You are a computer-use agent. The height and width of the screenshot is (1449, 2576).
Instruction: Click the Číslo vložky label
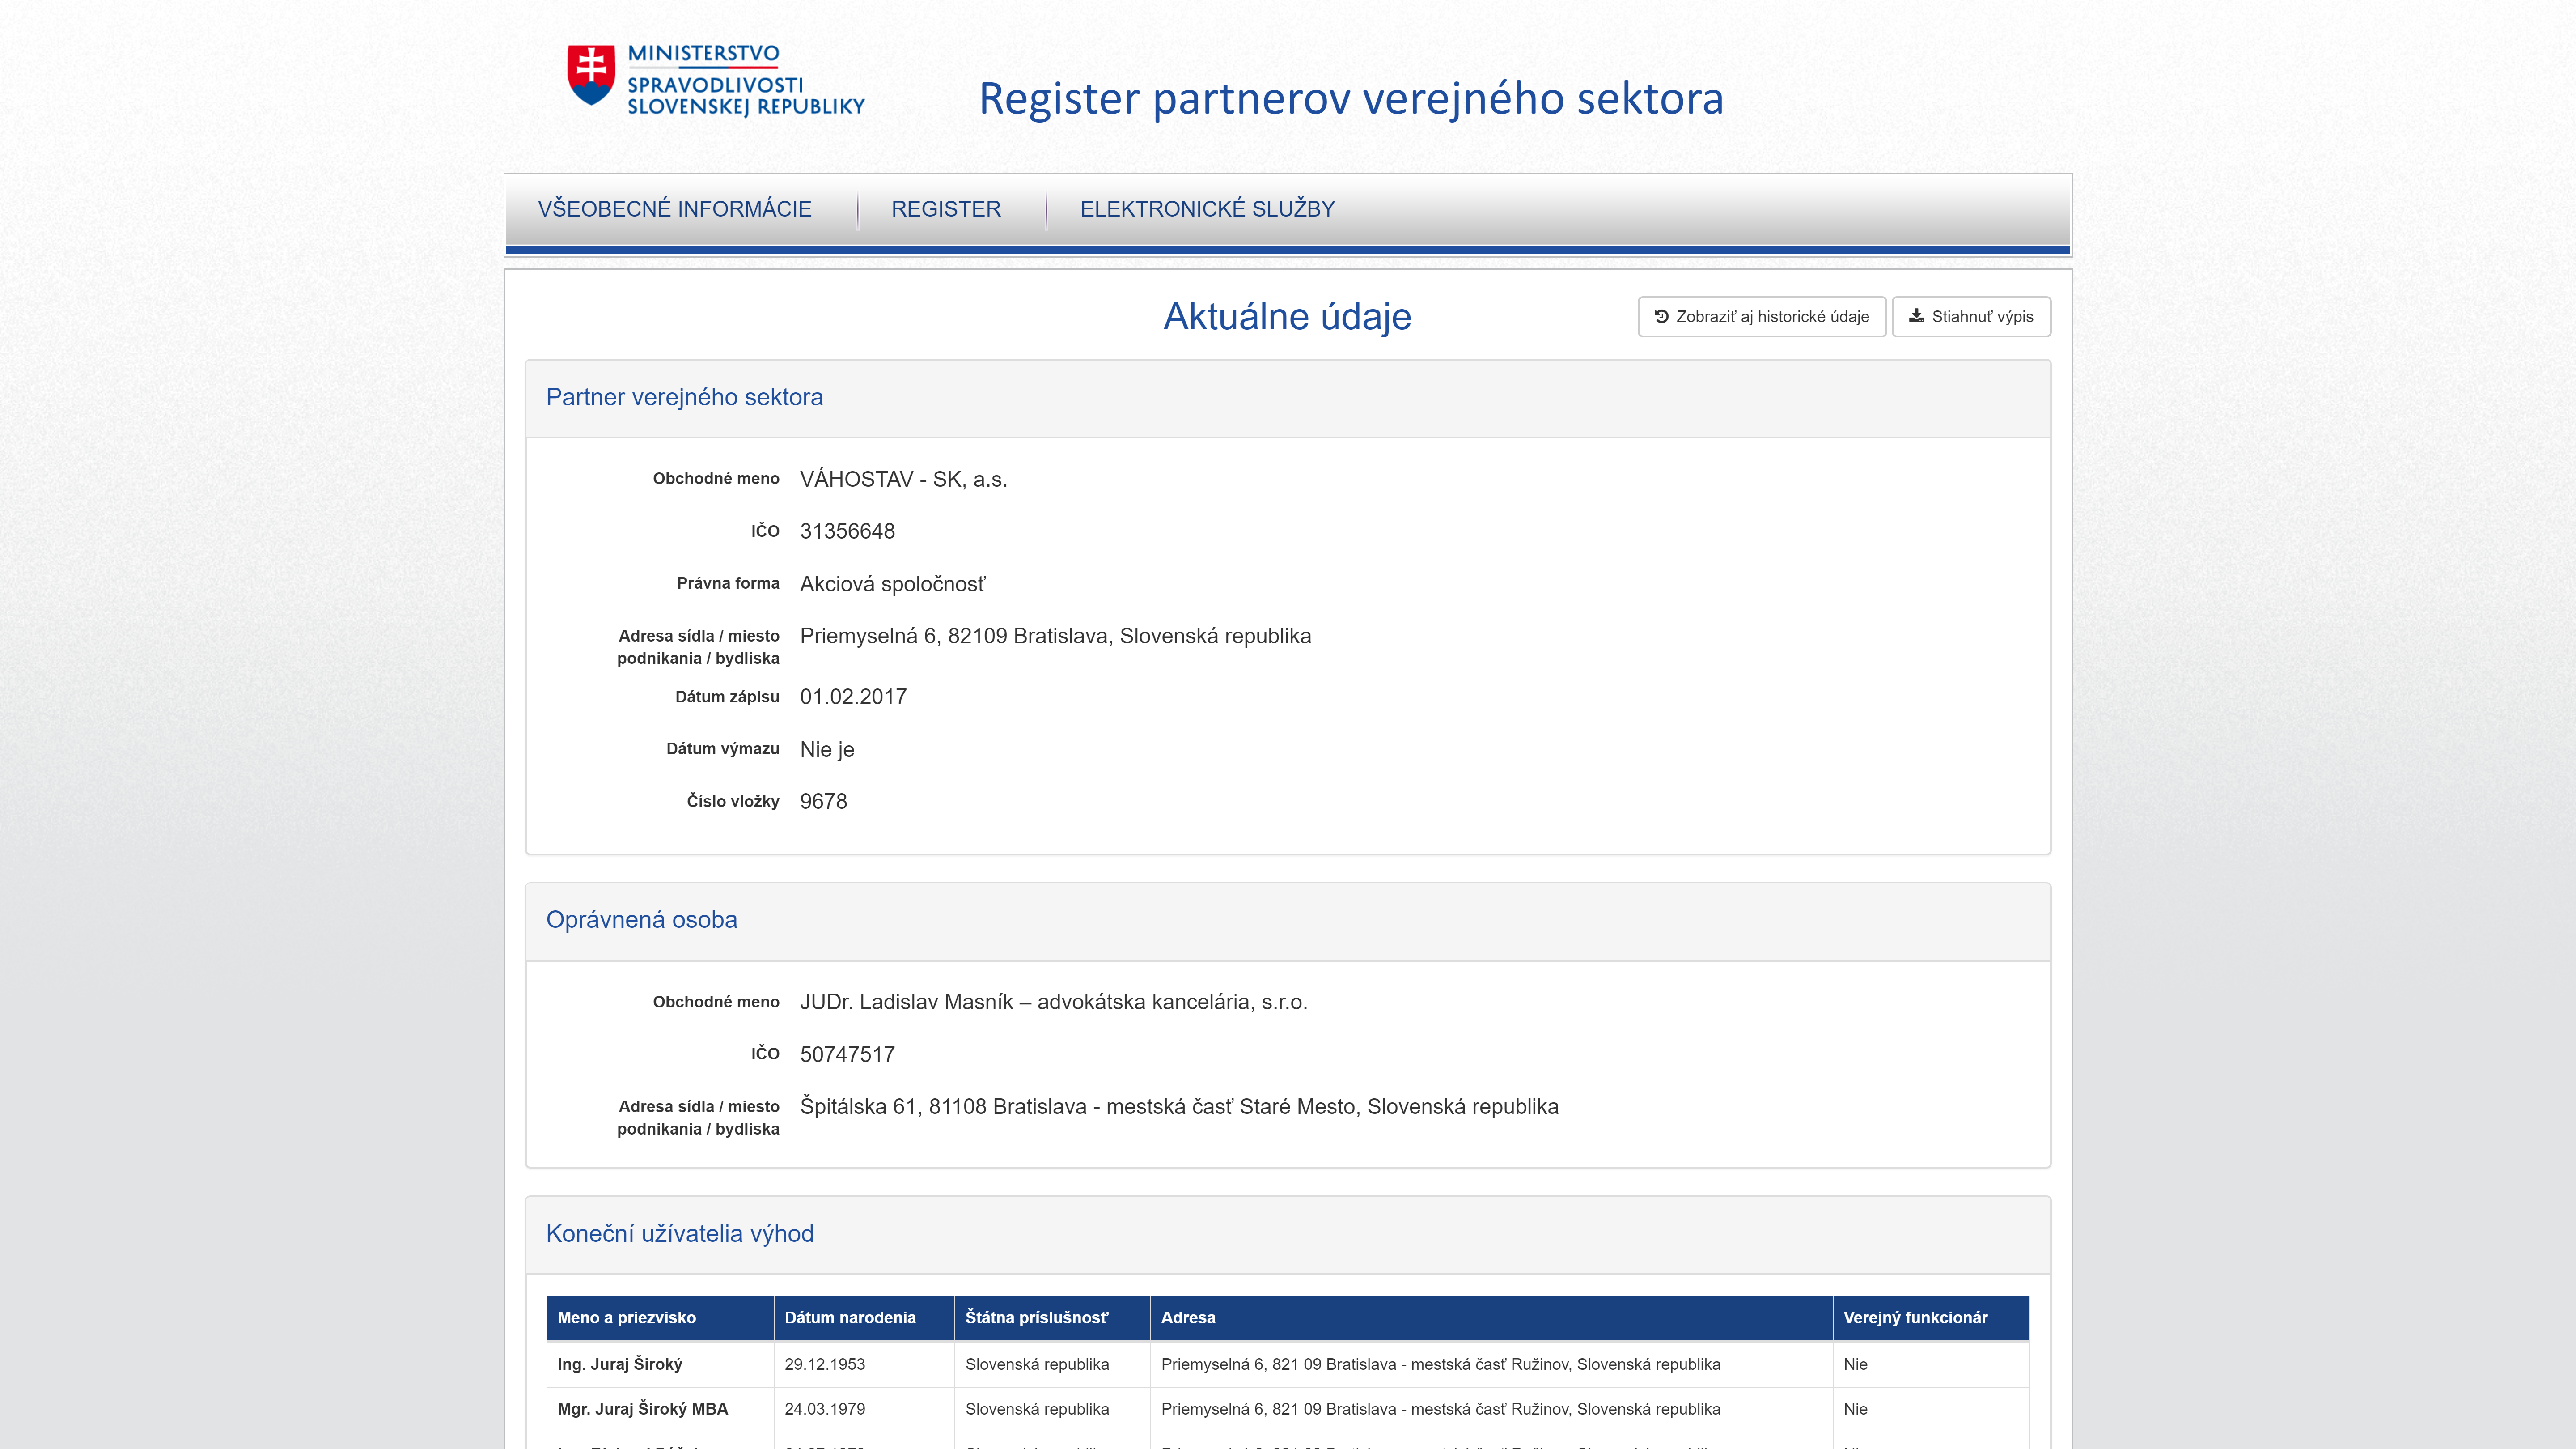[x=733, y=802]
